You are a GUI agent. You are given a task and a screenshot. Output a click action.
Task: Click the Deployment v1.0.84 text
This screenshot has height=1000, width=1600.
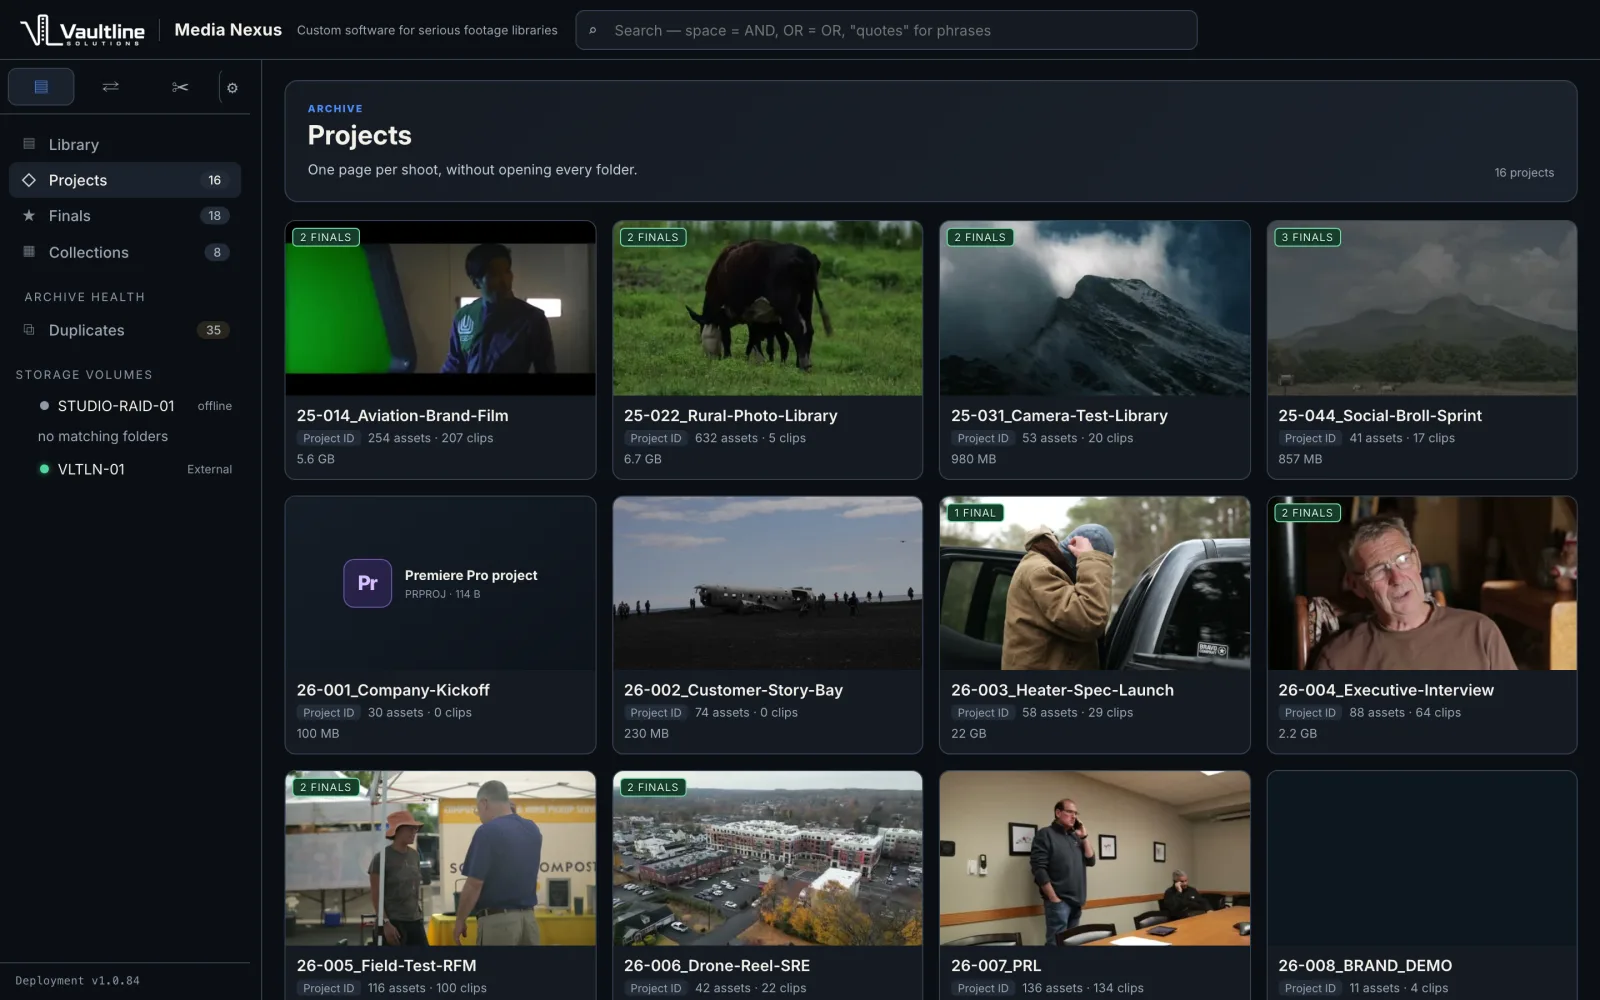[77, 981]
